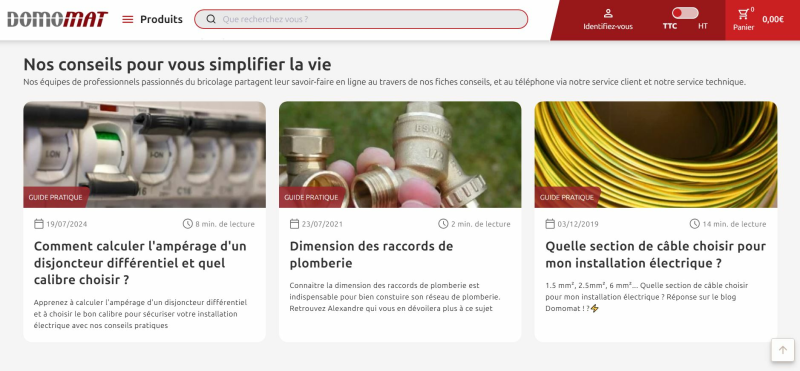Viewport: 800px width, 371px height.
Task: Click the scroll-to-top arrow button
Action: (783, 351)
